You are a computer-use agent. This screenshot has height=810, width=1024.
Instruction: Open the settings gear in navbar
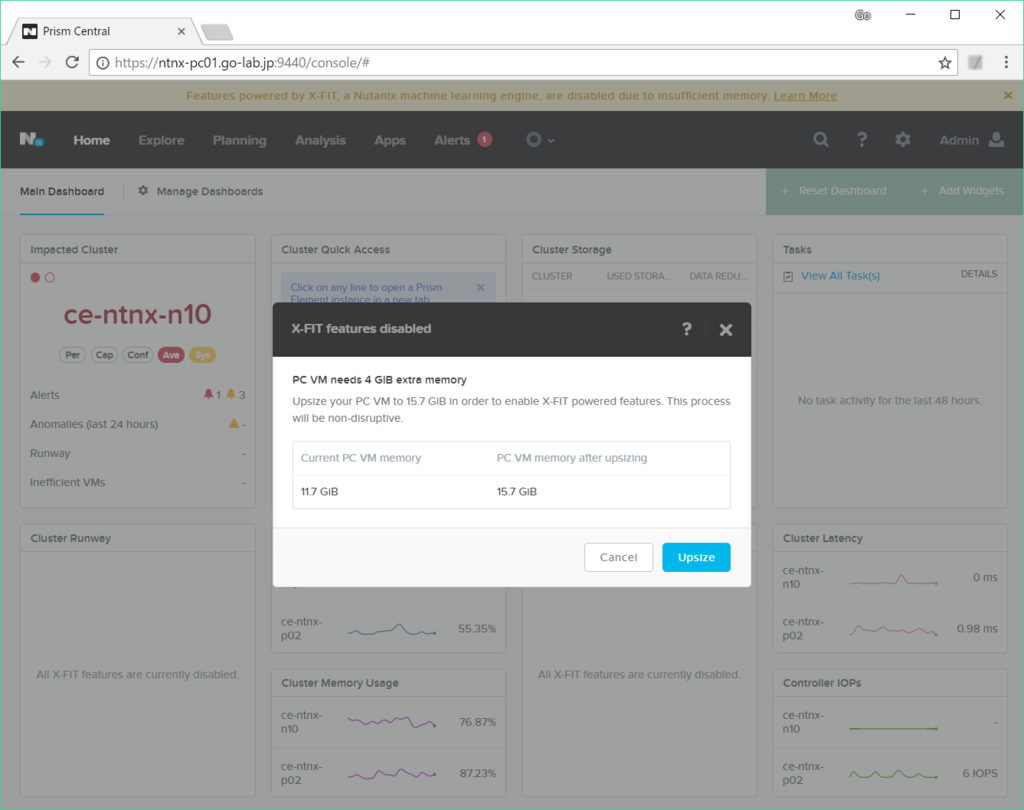903,139
